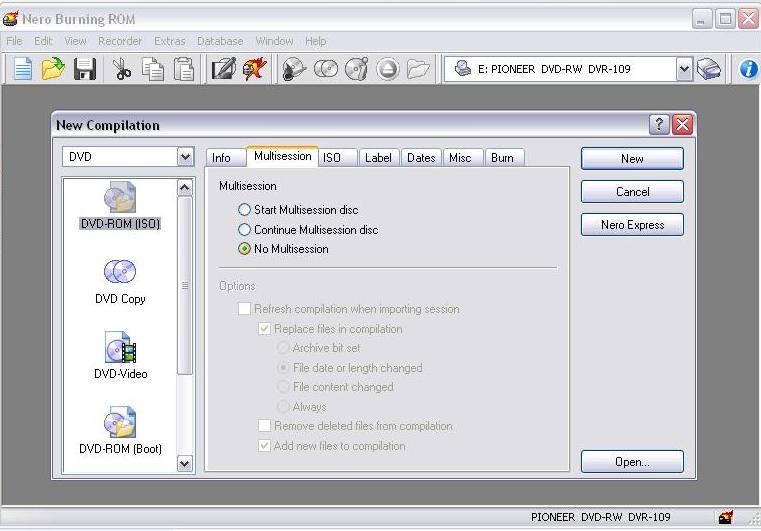Open the File menu
This screenshot has width=761, height=531.
14,41
